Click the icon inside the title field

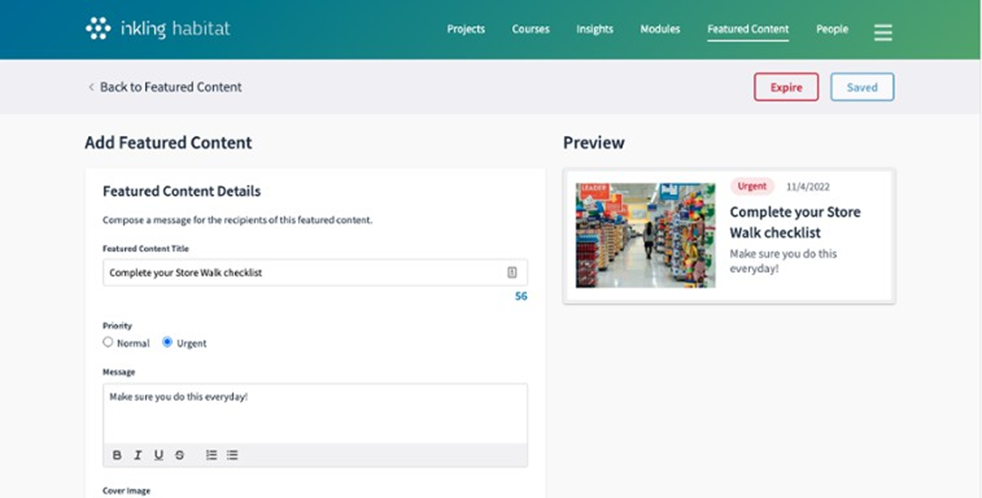(512, 272)
